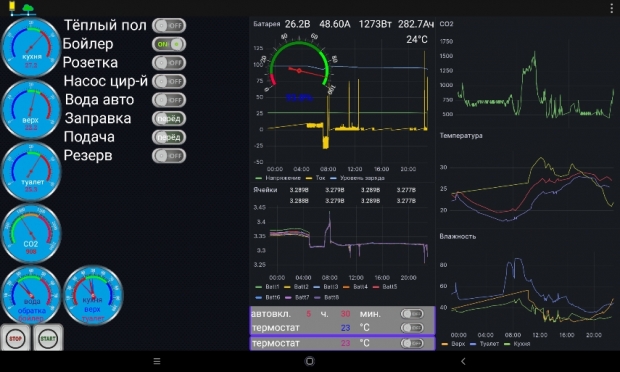Toggle the Насос цир-й switch

169,81
